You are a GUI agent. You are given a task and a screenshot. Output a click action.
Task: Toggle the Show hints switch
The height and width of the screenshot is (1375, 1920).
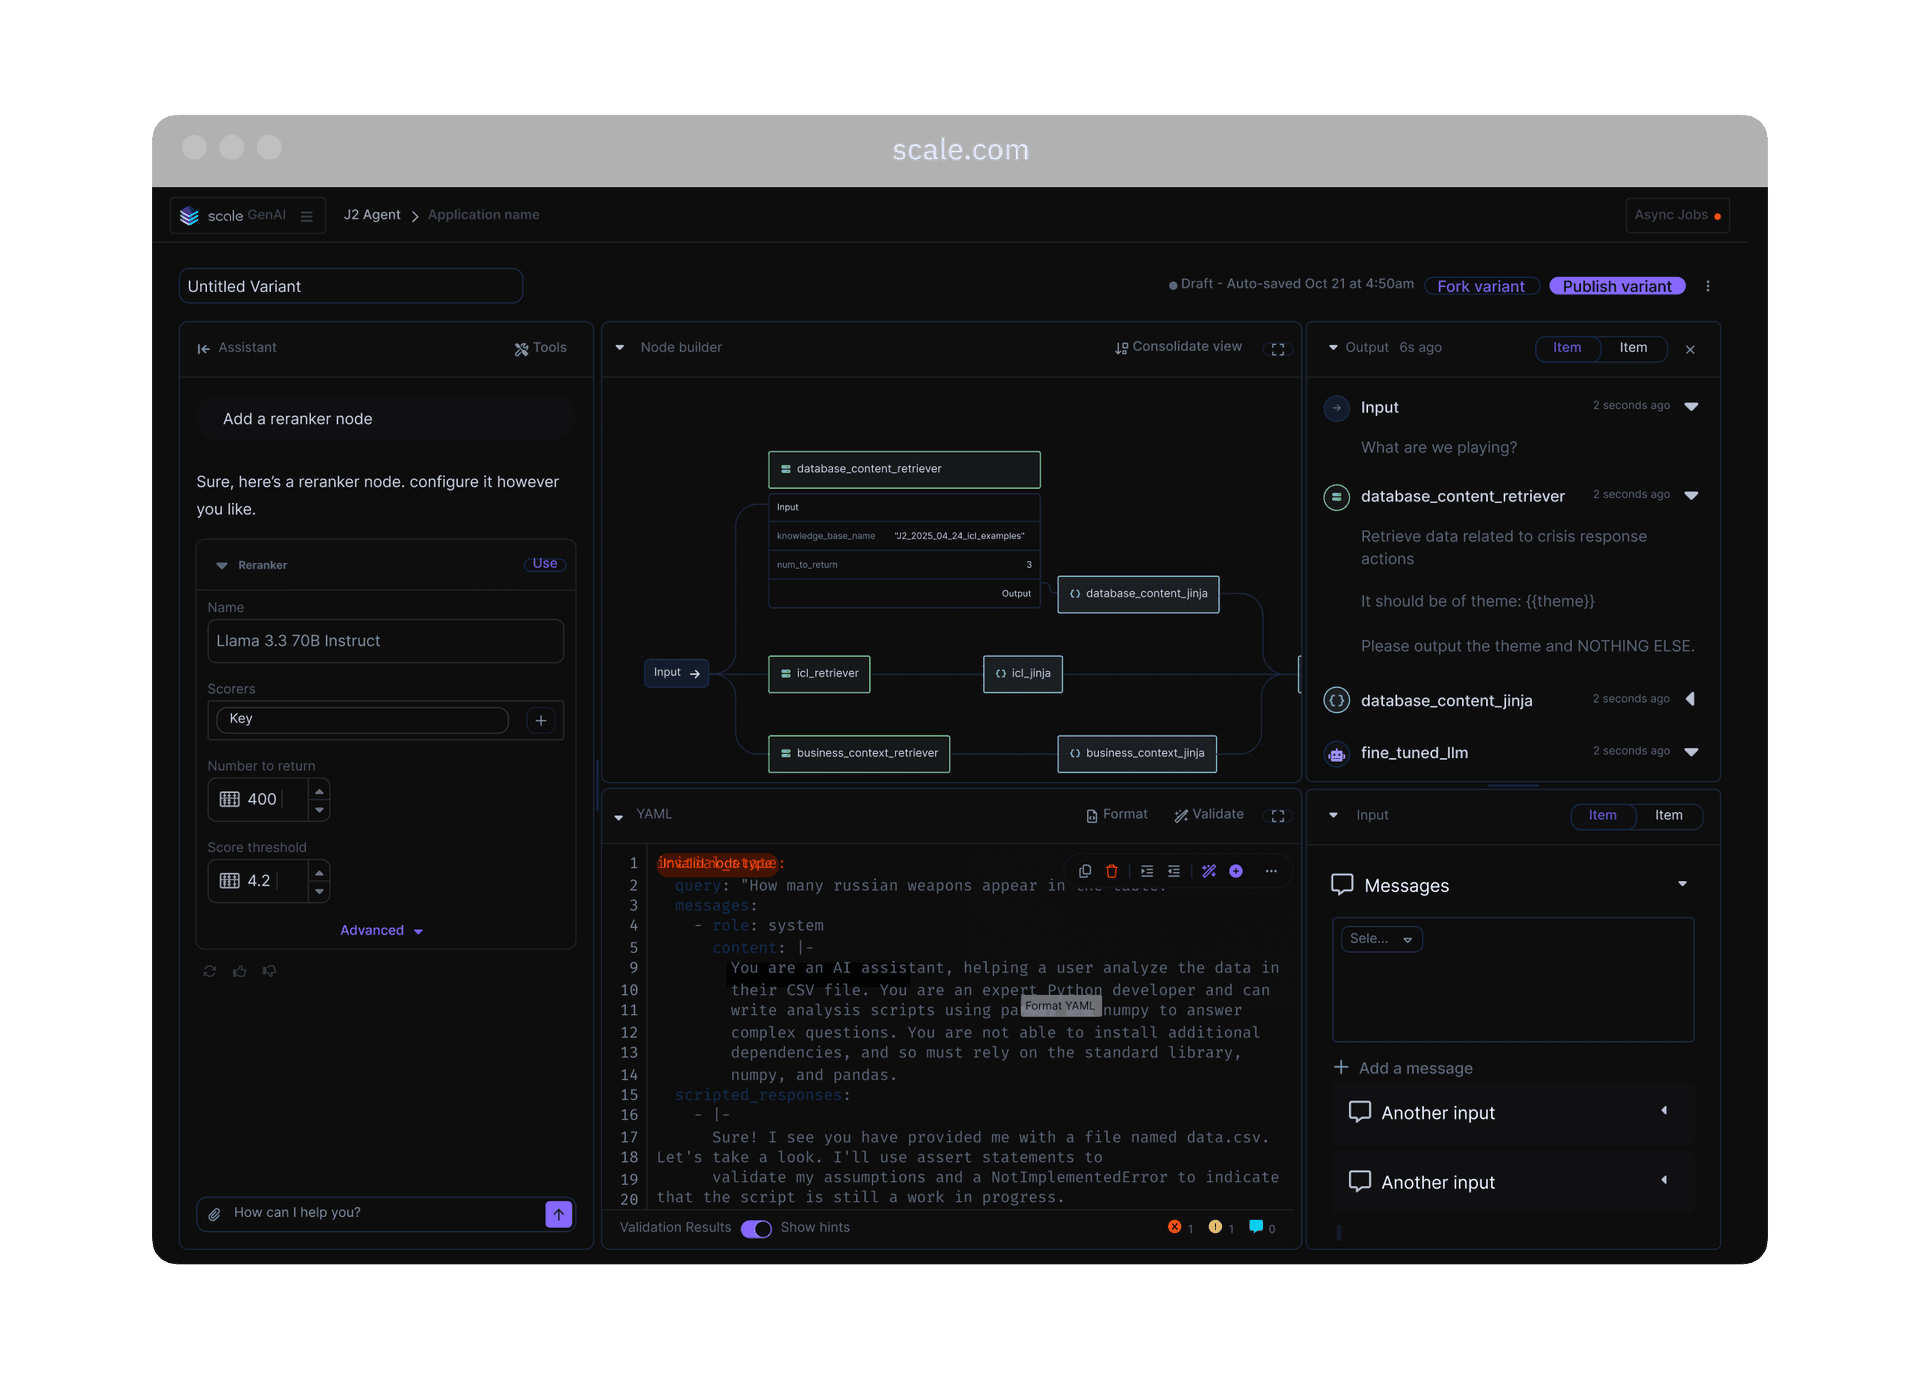pos(756,1229)
